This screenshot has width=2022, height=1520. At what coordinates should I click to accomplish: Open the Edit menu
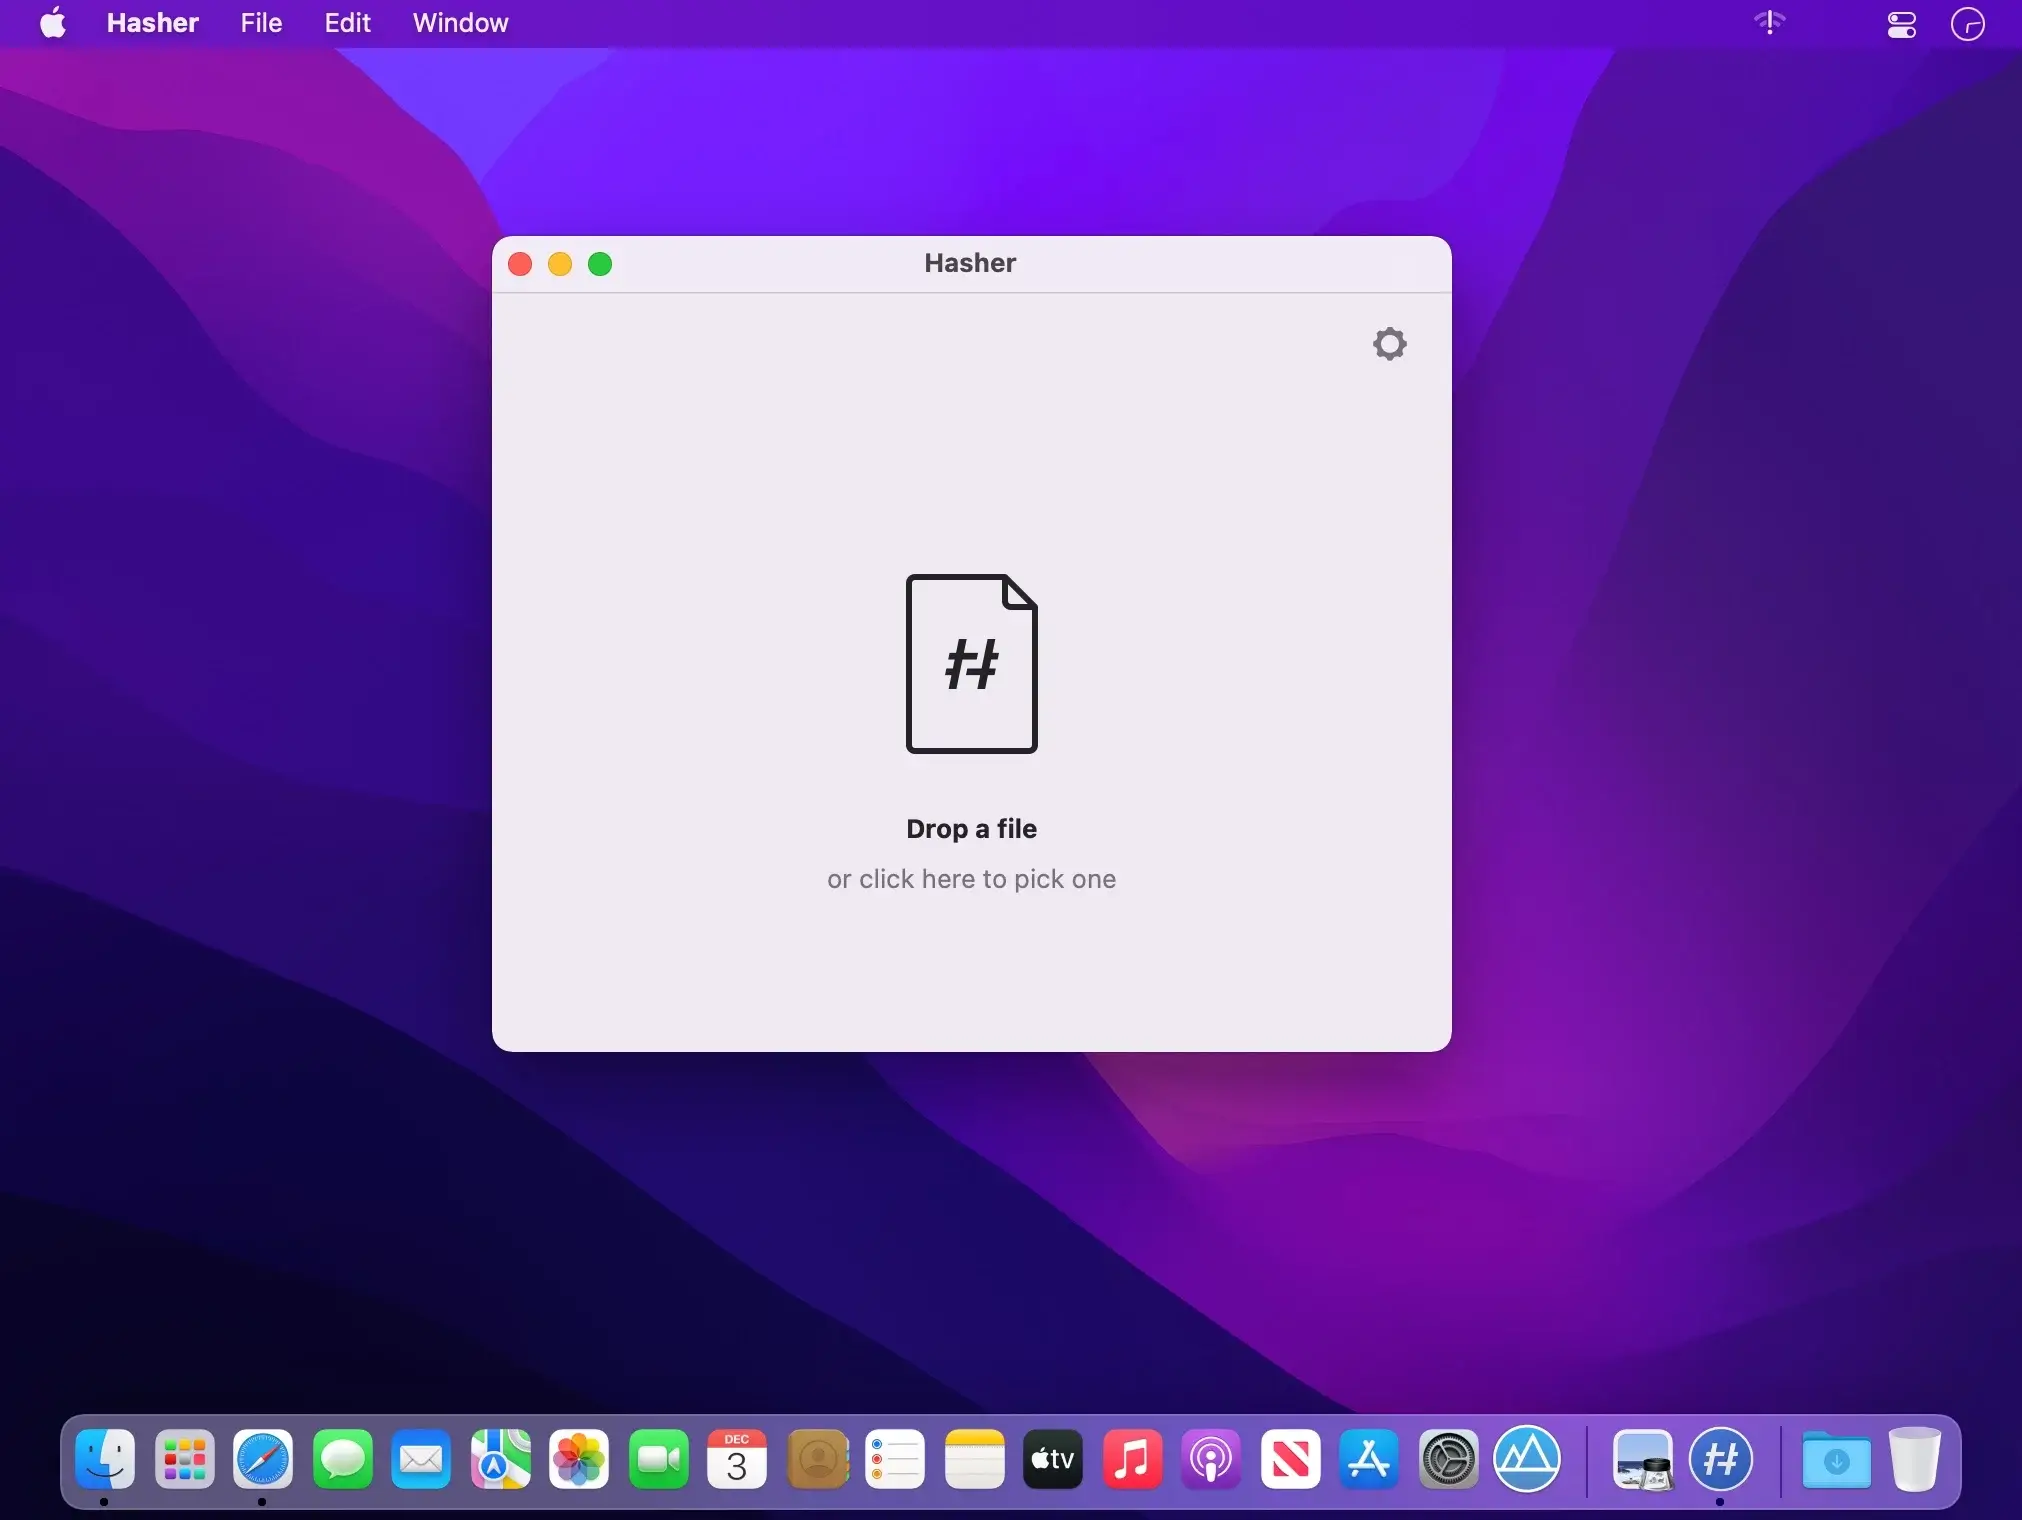[347, 23]
